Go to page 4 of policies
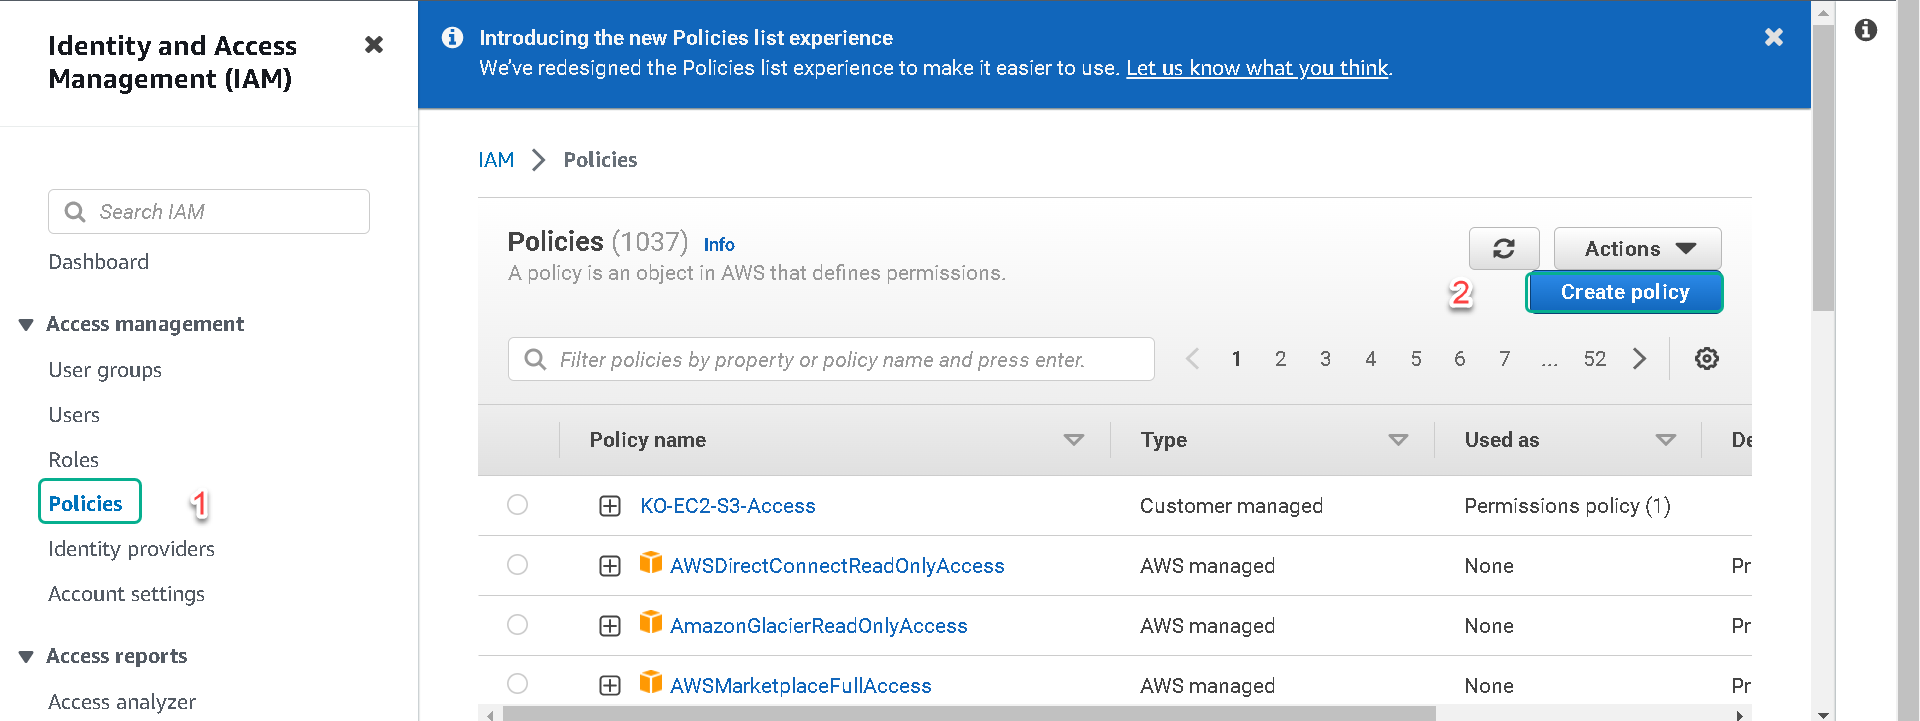 click(1371, 359)
